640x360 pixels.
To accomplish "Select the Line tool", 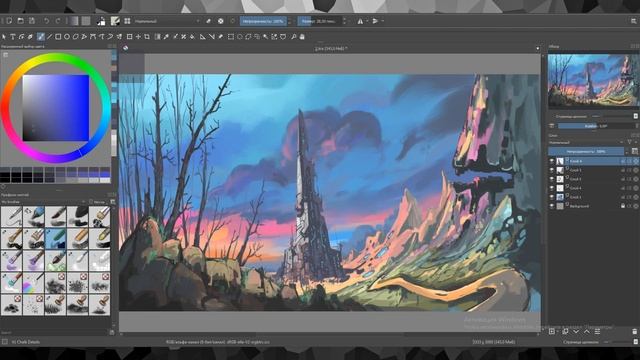I will [49, 37].
